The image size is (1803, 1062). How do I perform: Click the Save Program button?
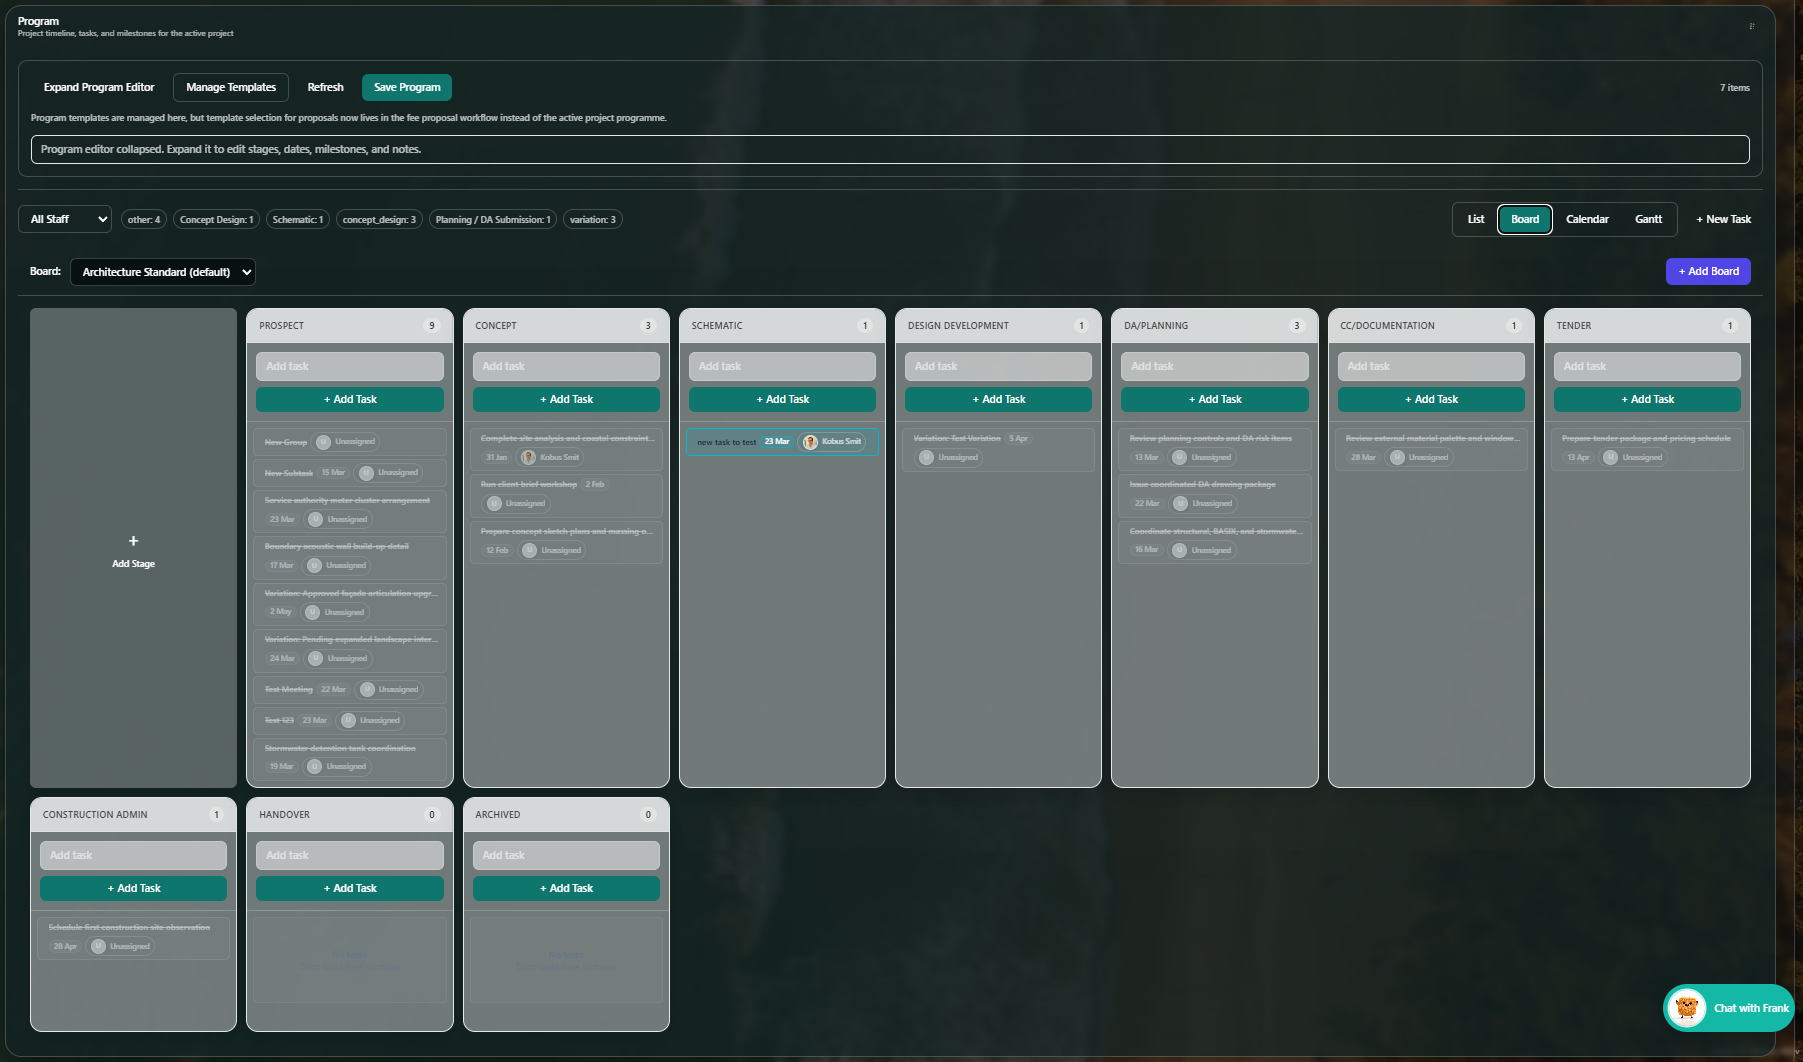pos(406,87)
